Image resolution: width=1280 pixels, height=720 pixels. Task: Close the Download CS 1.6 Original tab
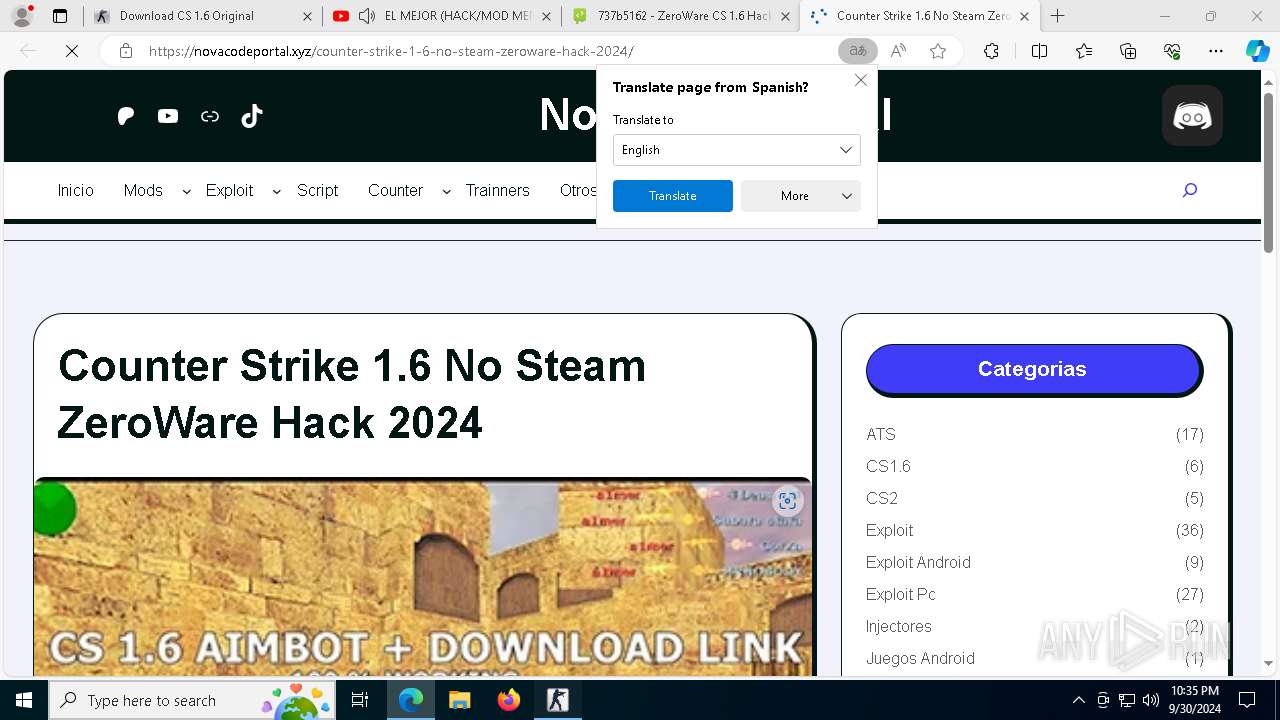[x=307, y=16]
